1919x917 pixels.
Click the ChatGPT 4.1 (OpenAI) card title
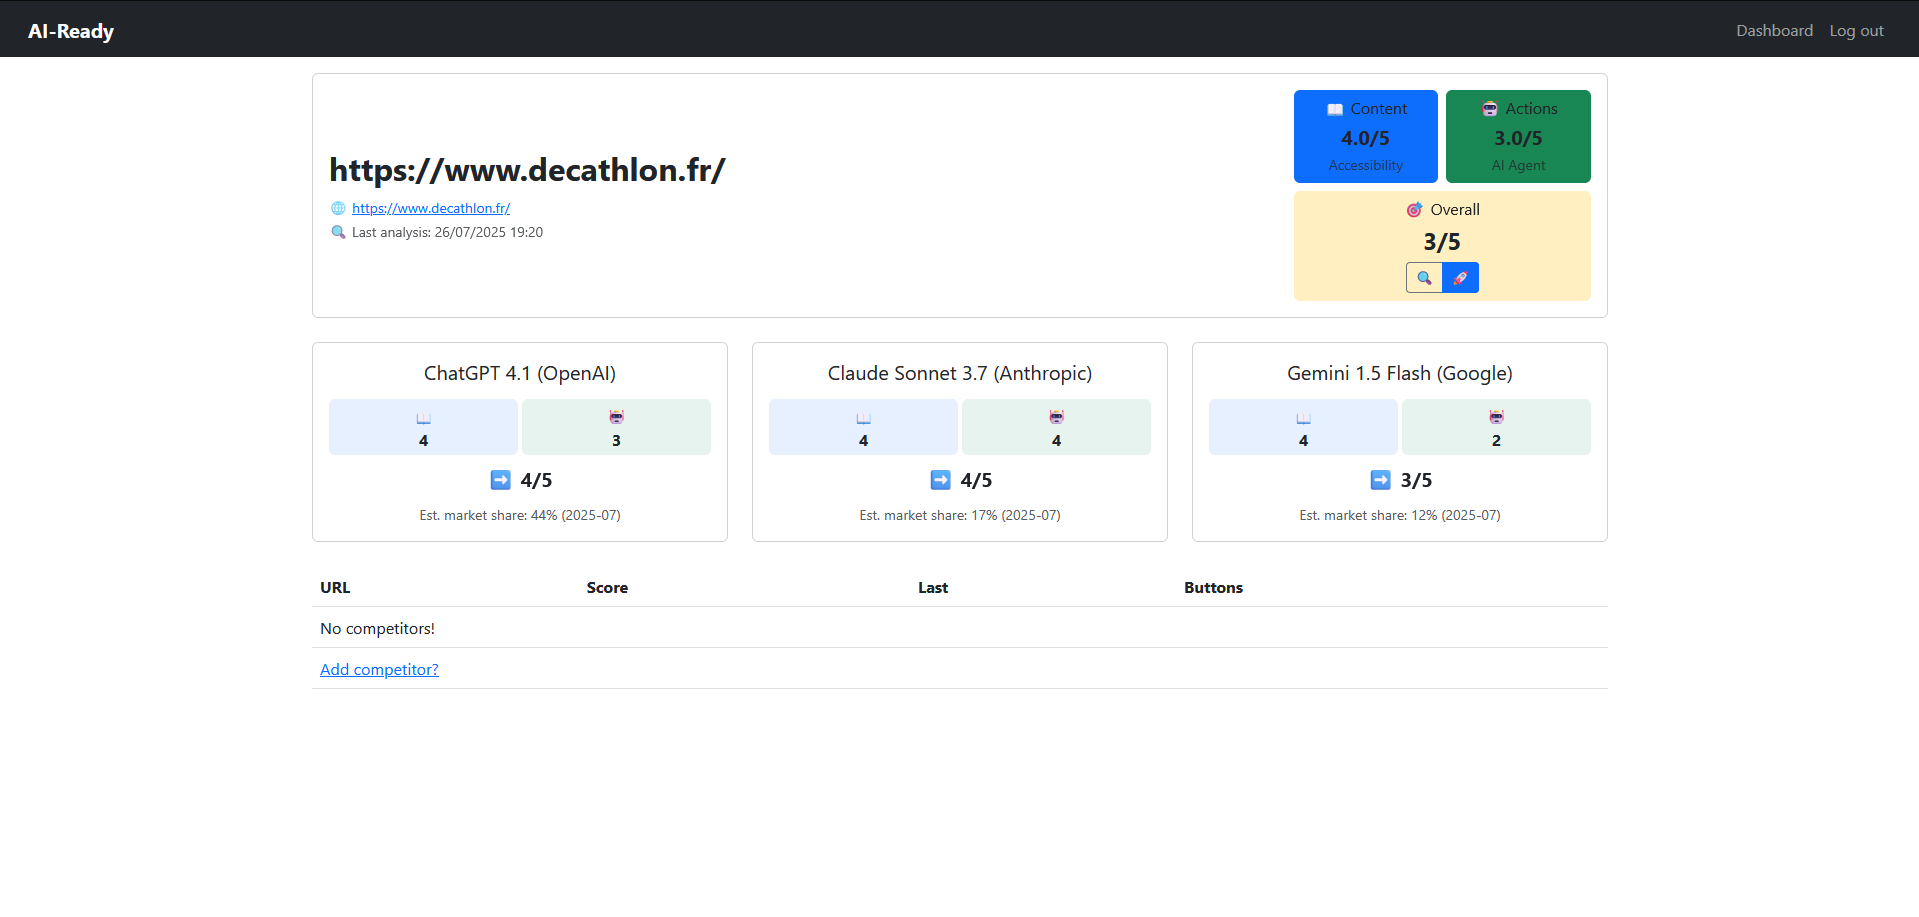click(520, 373)
